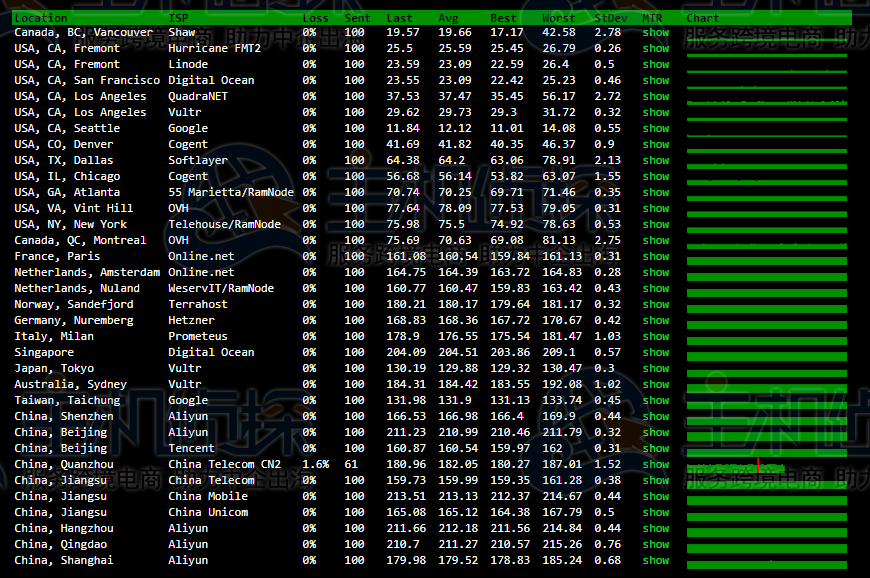Open MTR show link for Fremont Linode

(655, 64)
